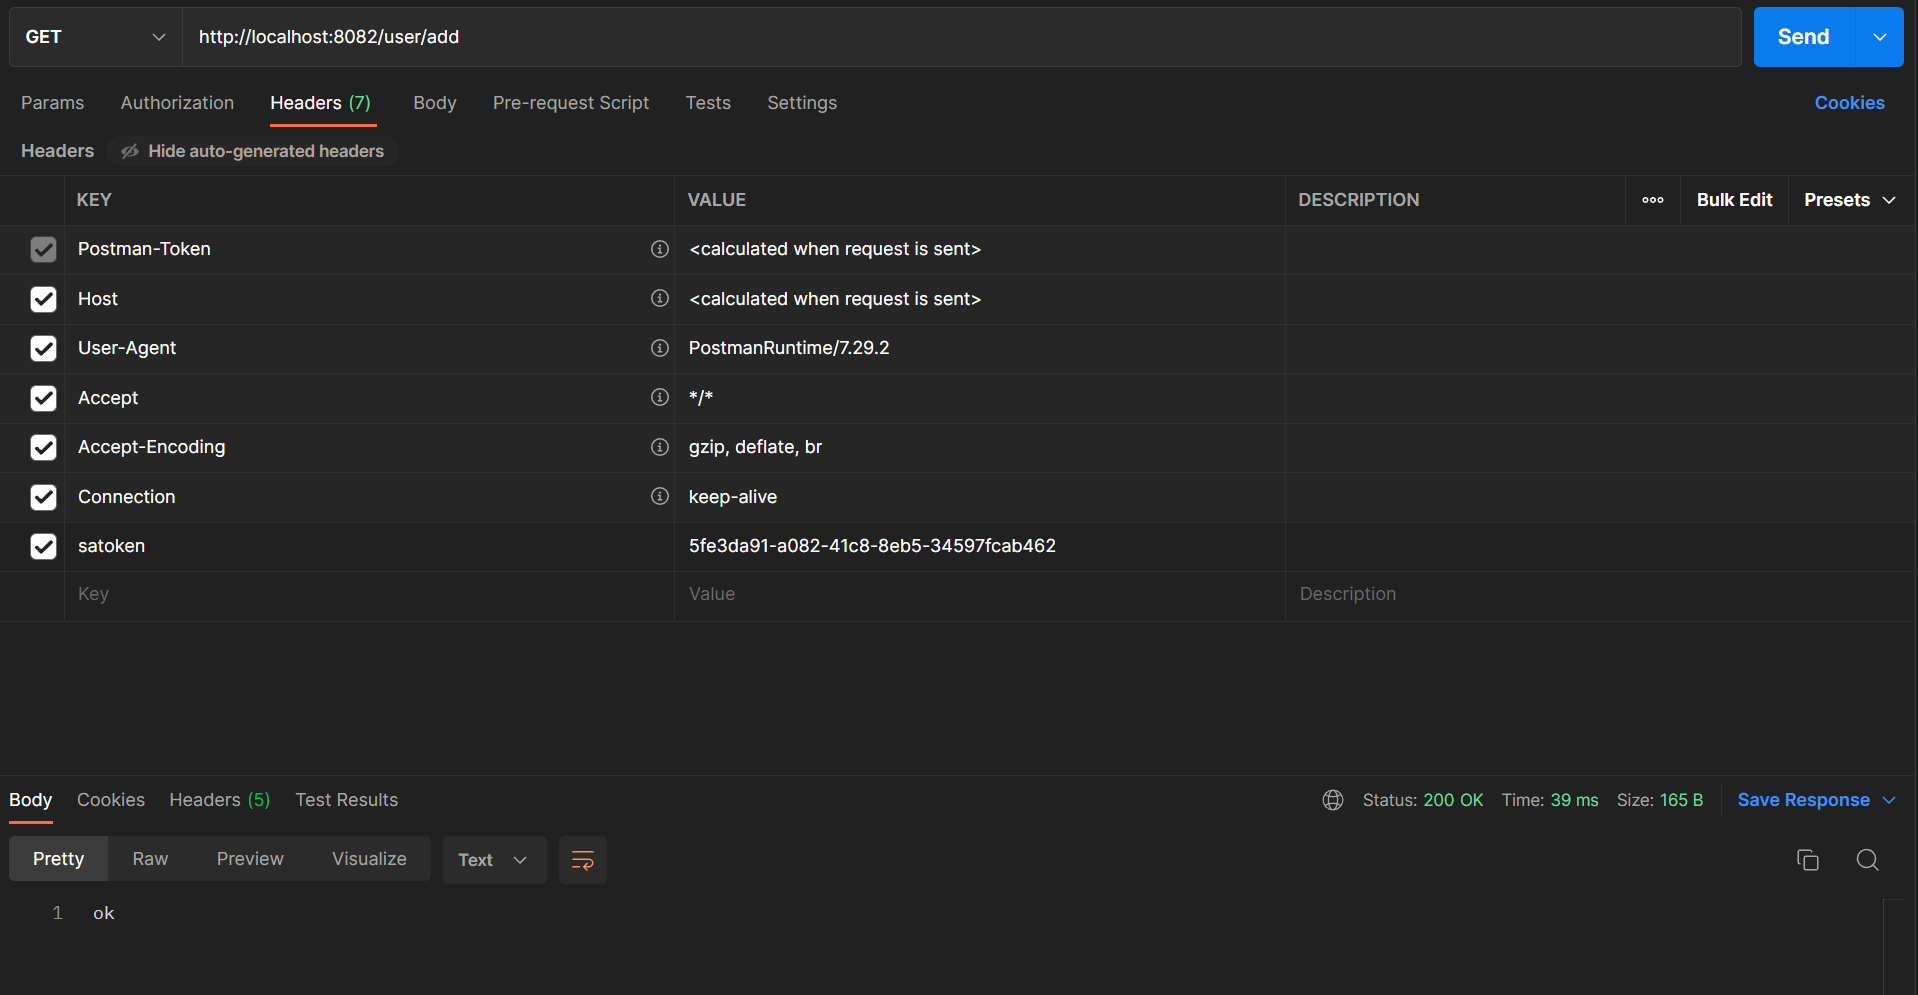This screenshot has height=995, width=1918.
Task: Click the search response icon
Action: coord(1867,860)
